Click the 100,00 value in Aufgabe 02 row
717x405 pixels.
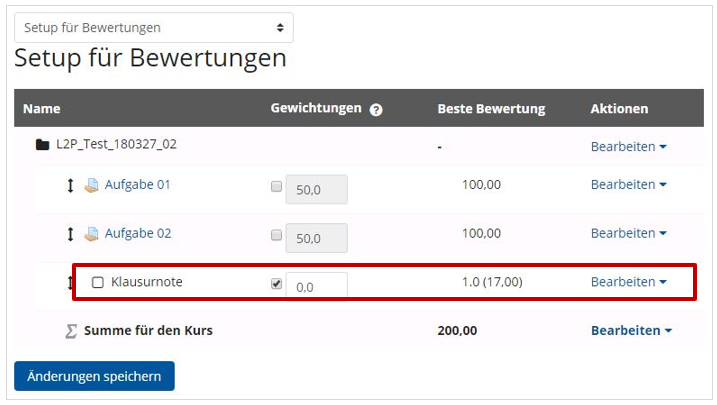point(482,233)
